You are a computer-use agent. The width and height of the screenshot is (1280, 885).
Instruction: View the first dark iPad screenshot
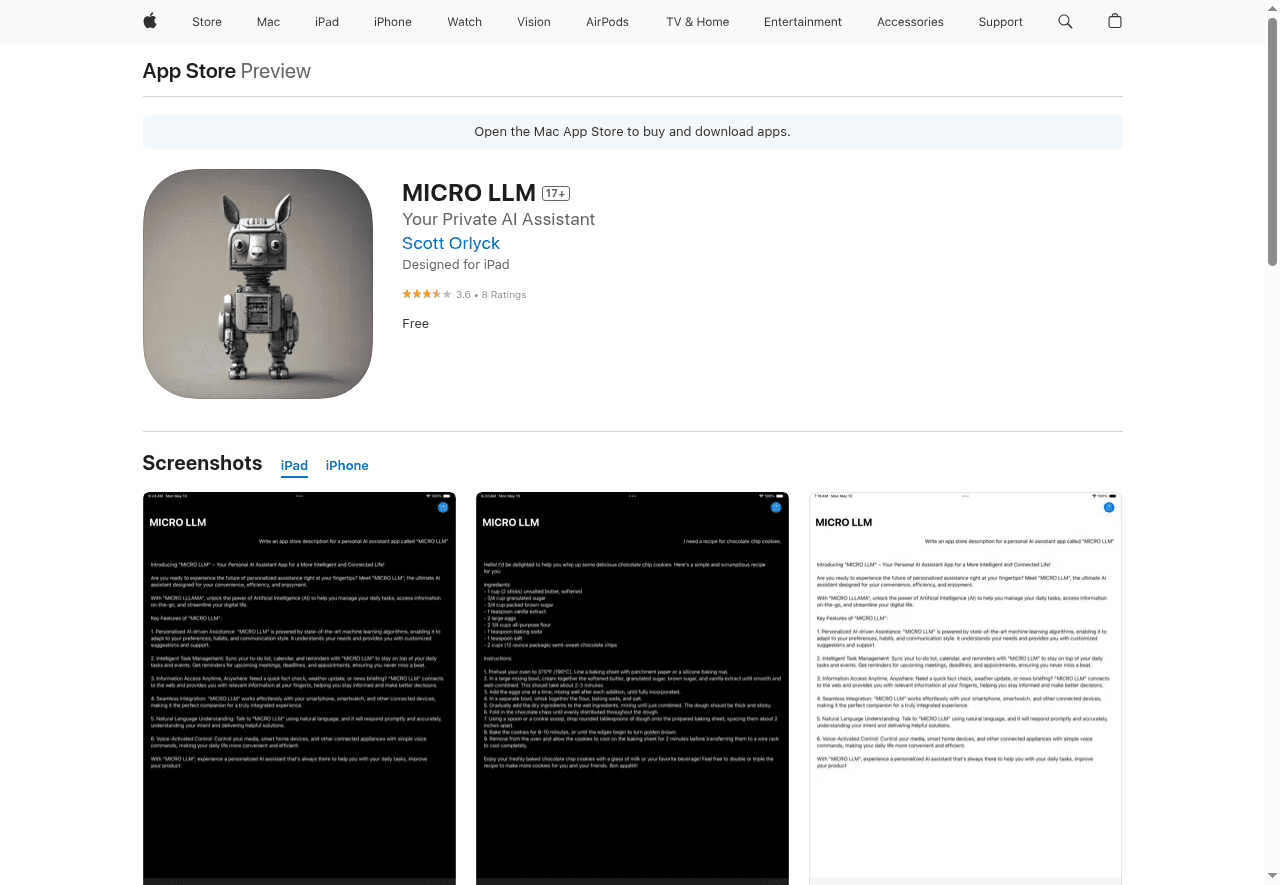[x=299, y=688]
